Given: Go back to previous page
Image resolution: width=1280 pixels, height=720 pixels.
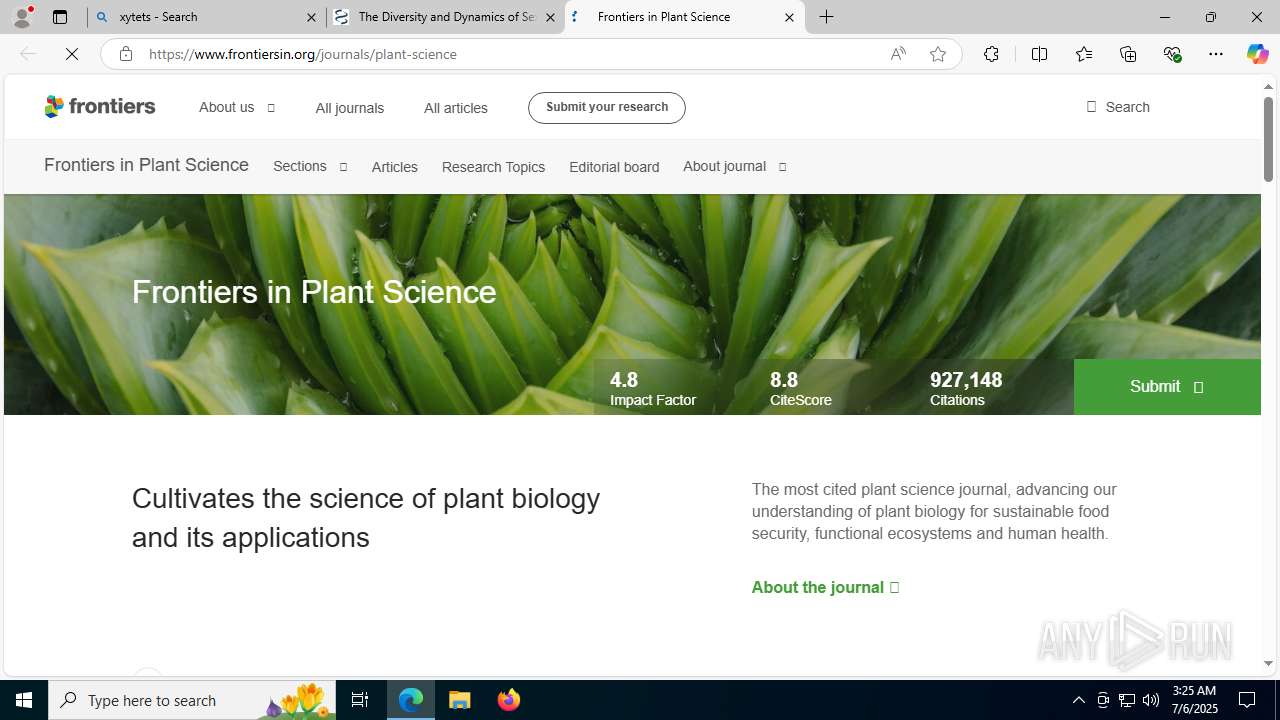Looking at the screenshot, I should point(28,54).
